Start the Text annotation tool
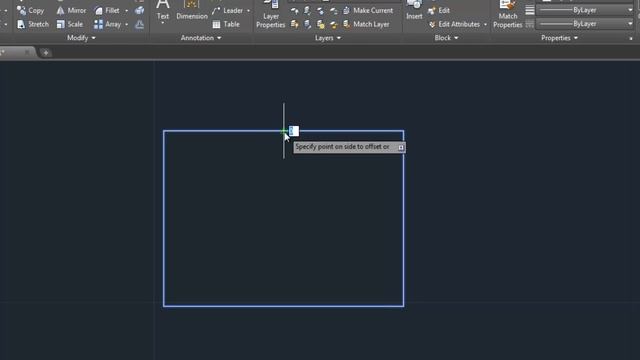Image resolution: width=640 pixels, height=360 pixels. (x=163, y=10)
